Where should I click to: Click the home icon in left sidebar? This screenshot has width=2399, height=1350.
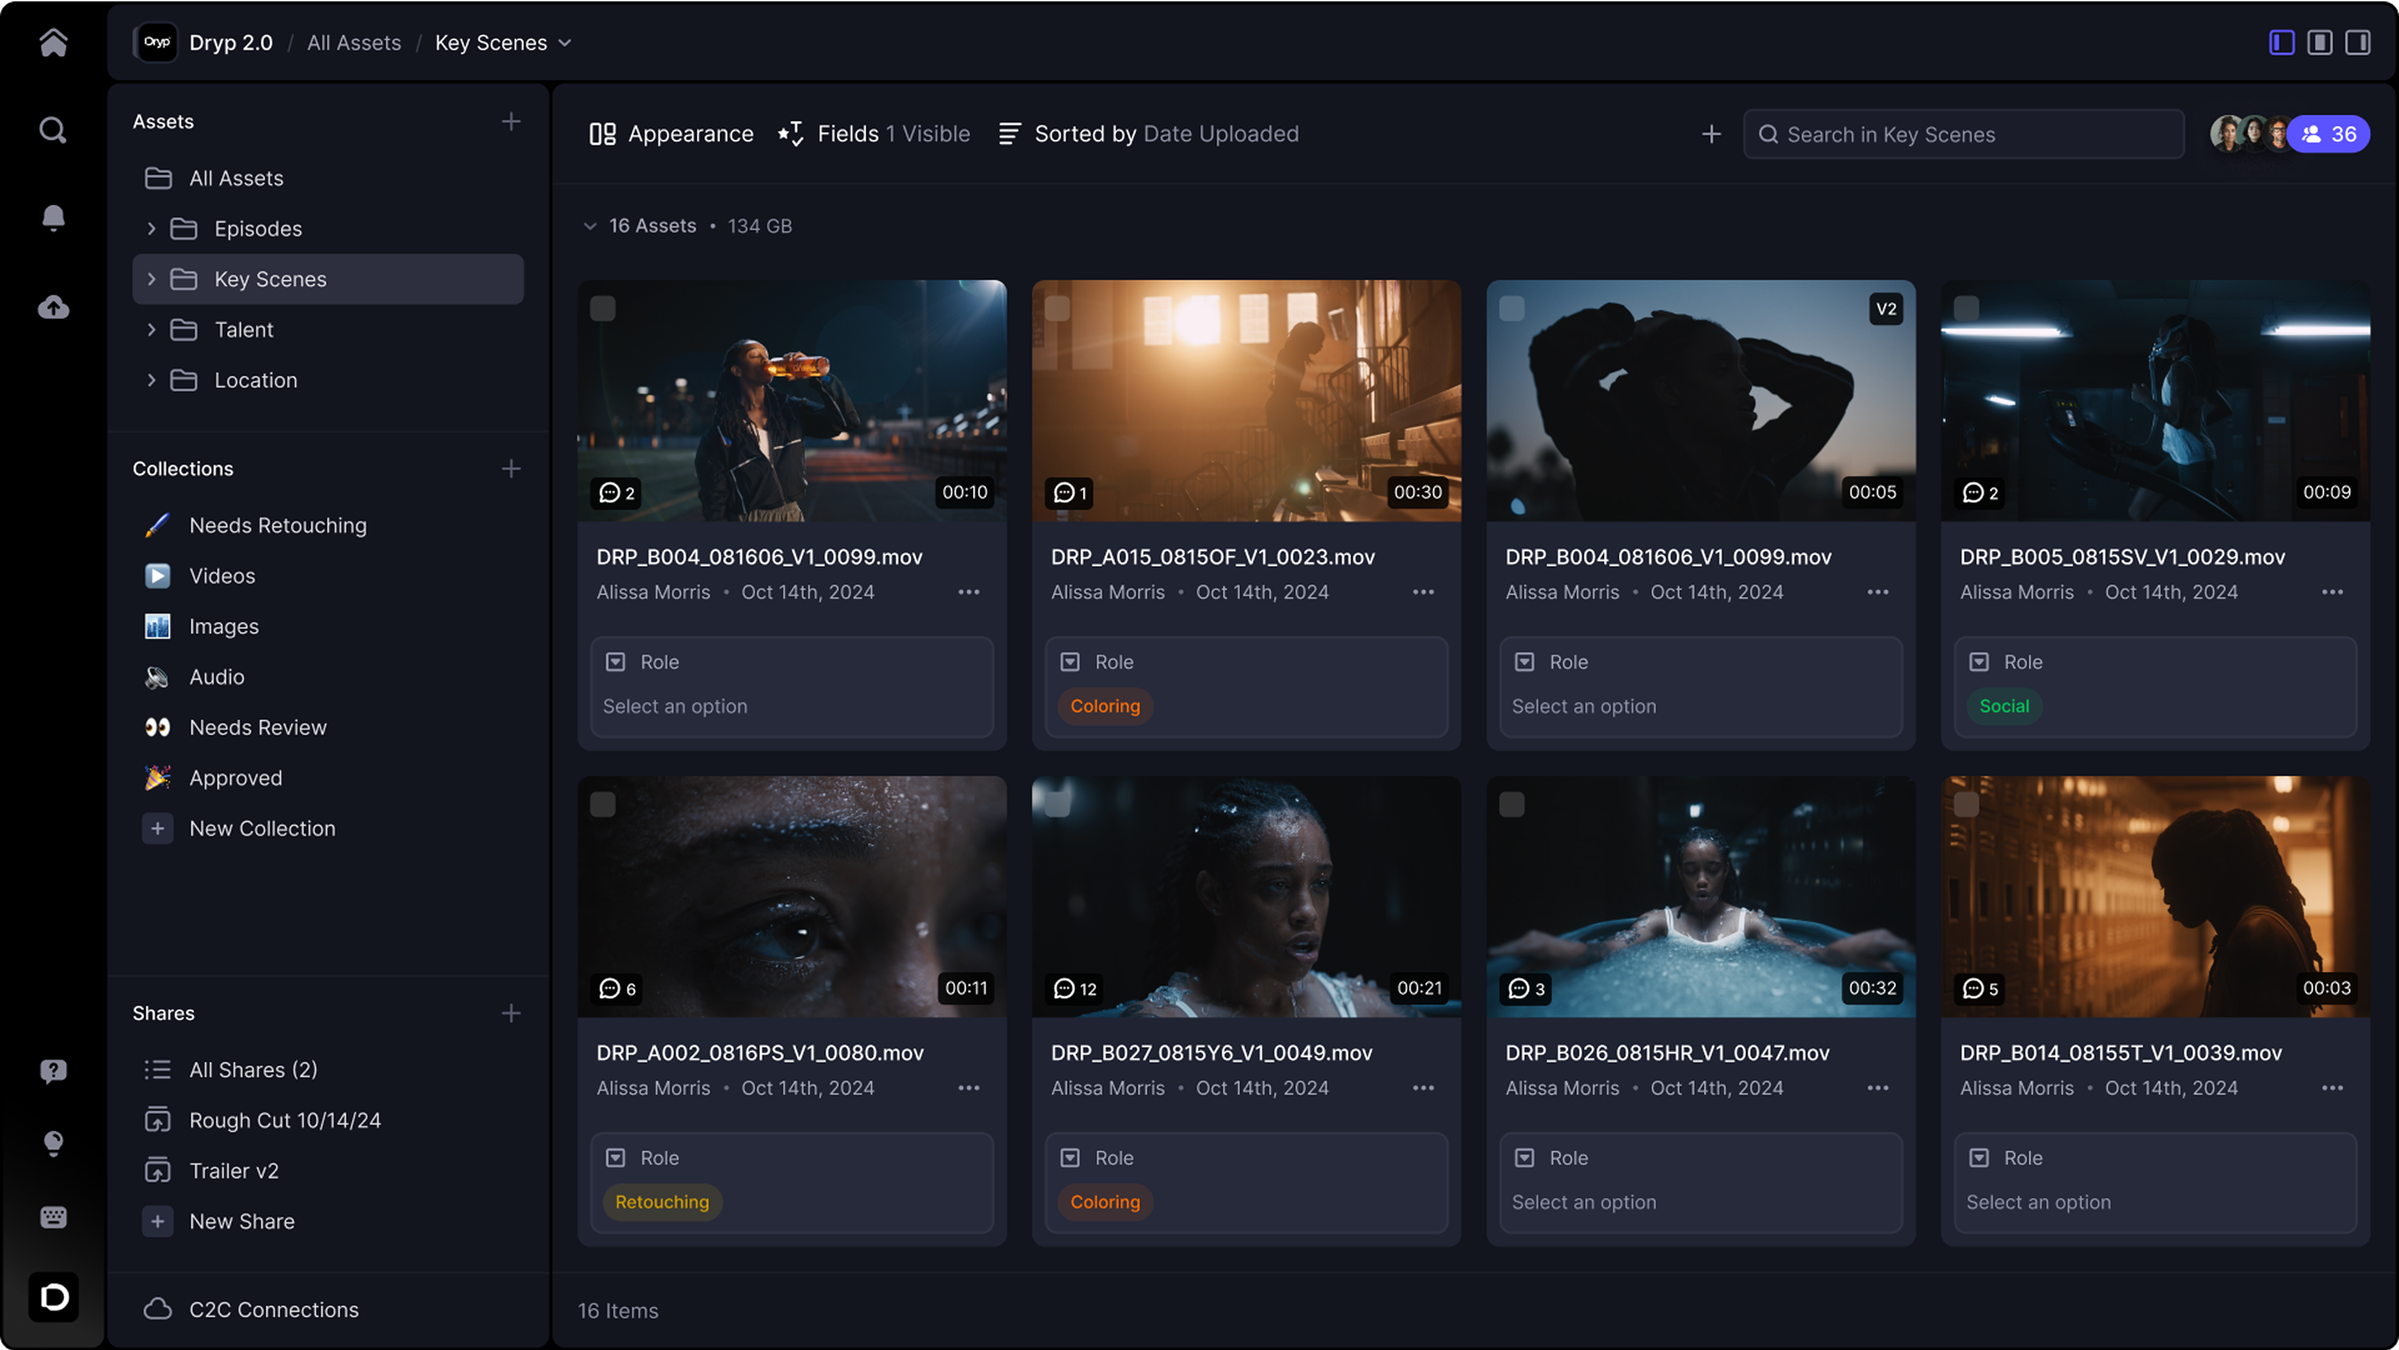tap(53, 42)
